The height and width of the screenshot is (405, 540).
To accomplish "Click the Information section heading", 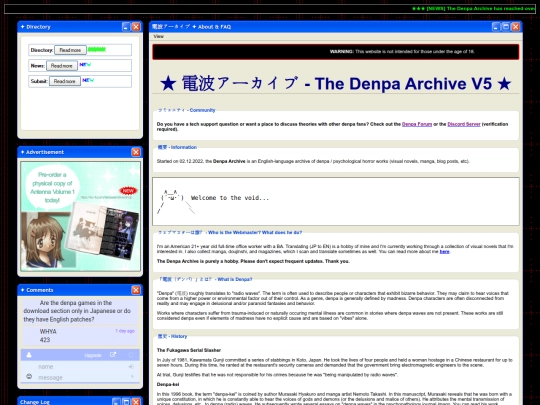I will [x=177, y=147].
